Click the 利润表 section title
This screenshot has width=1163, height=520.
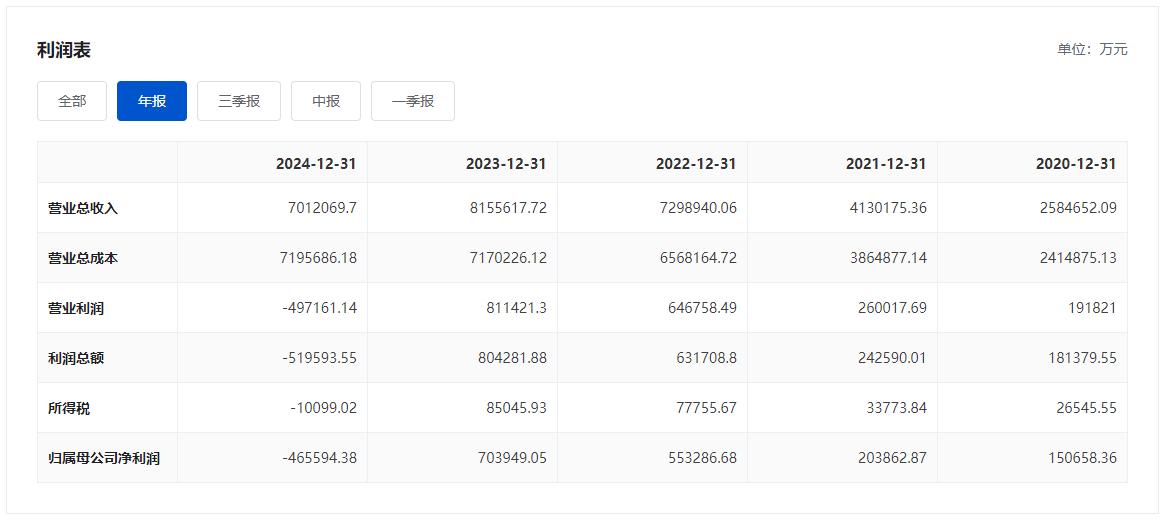64,50
